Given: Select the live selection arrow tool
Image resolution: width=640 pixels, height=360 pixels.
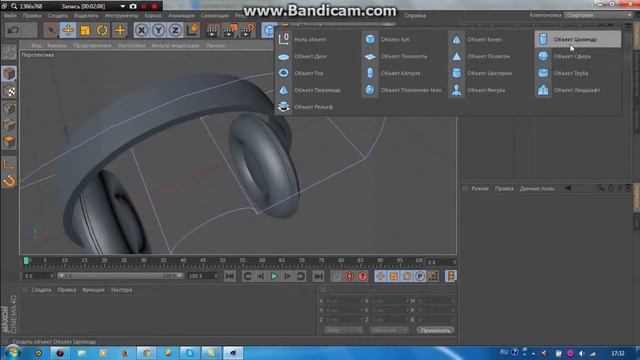Looking at the screenshot, I should pyautogui.click(x=51, y=30).
